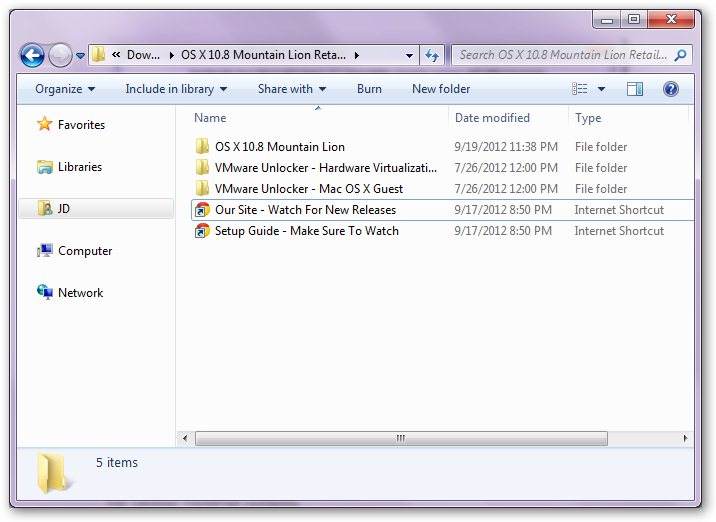Click the Favorites star icon
Image resolution: width=716 pixels, height=522 pixels.
45,123
